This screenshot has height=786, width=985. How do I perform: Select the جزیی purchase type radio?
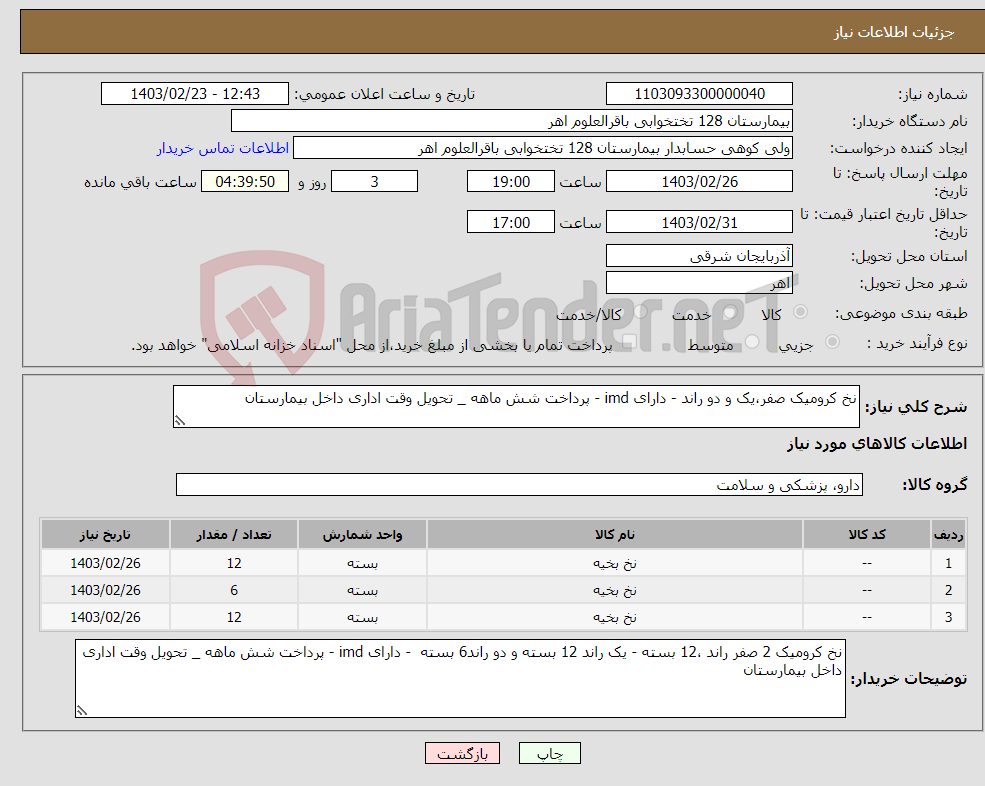(x=832, y=342)
